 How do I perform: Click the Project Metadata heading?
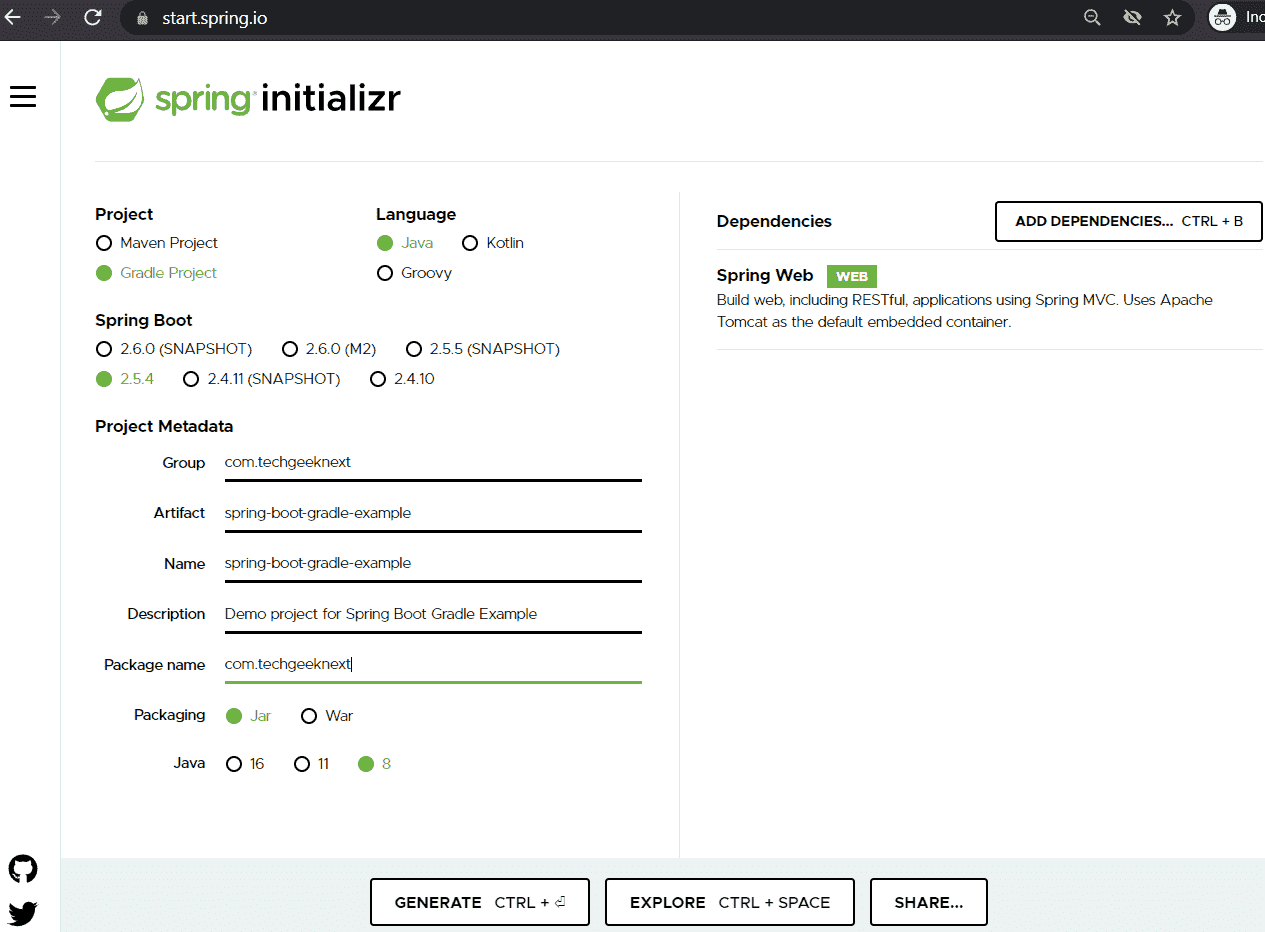click(x=164, y=426)
